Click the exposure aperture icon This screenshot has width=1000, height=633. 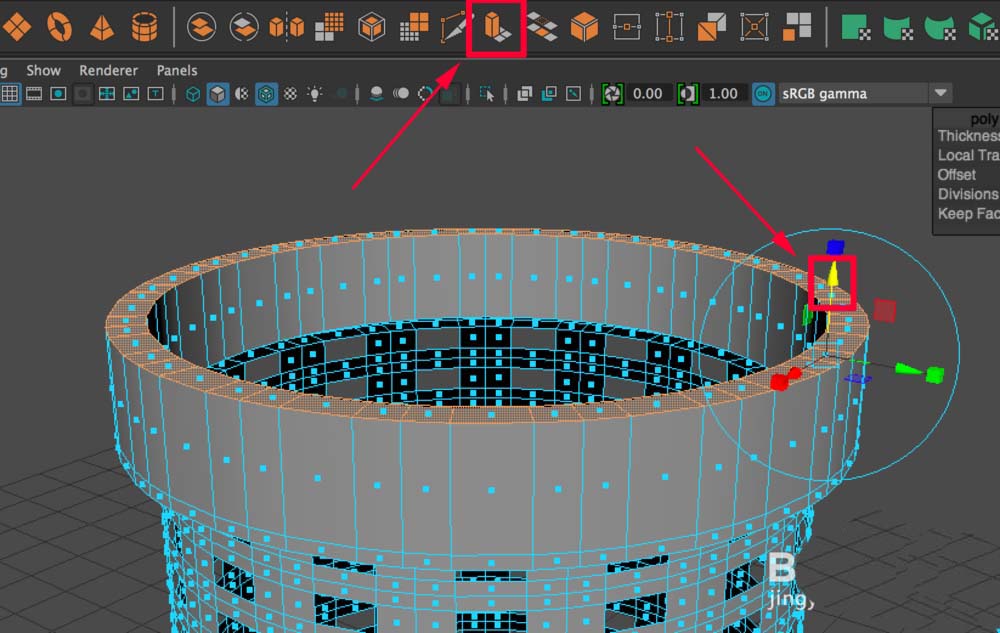point(612,94)
